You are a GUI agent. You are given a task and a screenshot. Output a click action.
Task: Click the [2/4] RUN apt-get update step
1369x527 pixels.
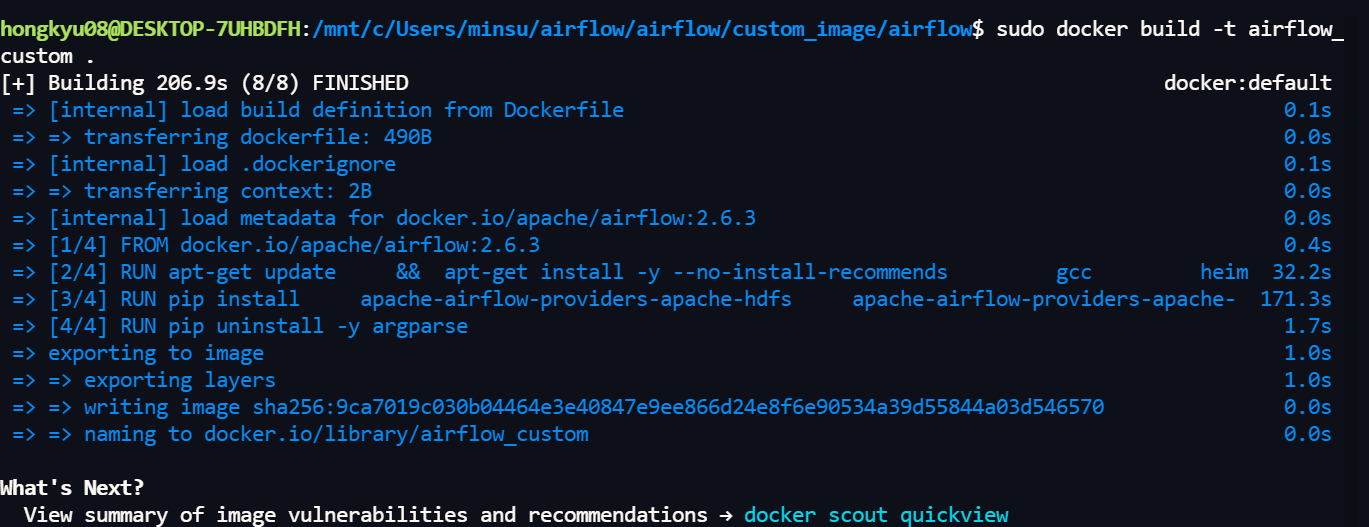click(x=630, y=272)
